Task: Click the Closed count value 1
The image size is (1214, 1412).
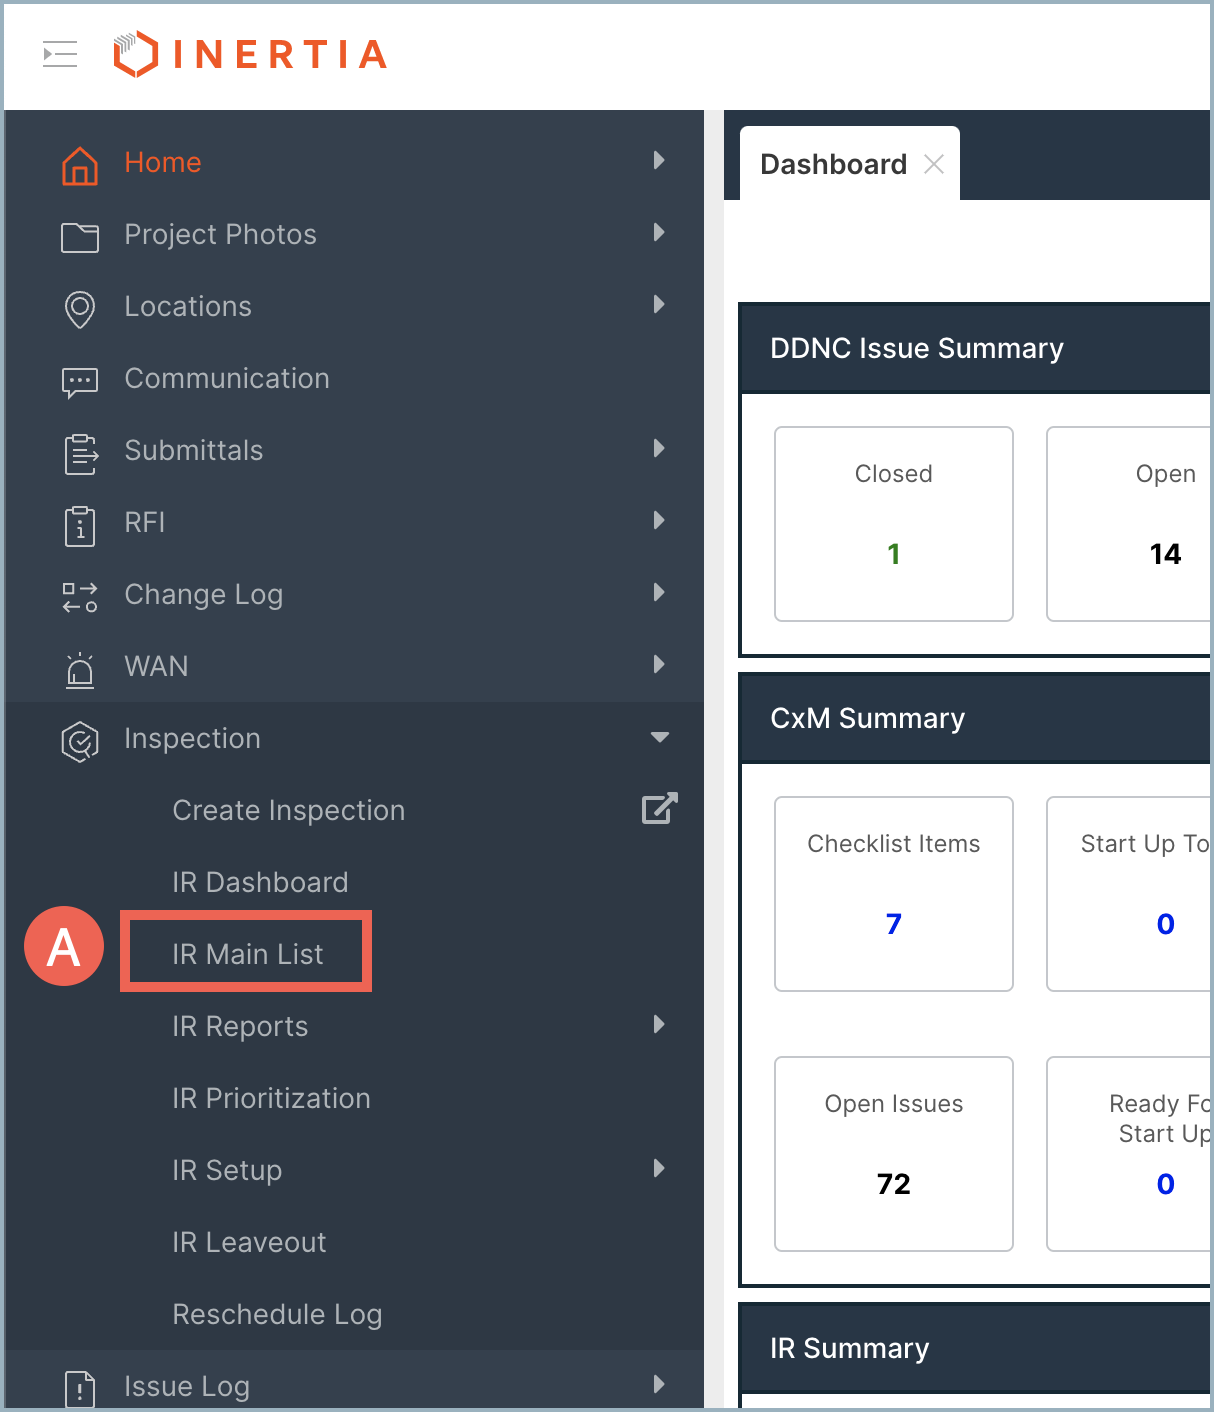Action: coord(894,554)
